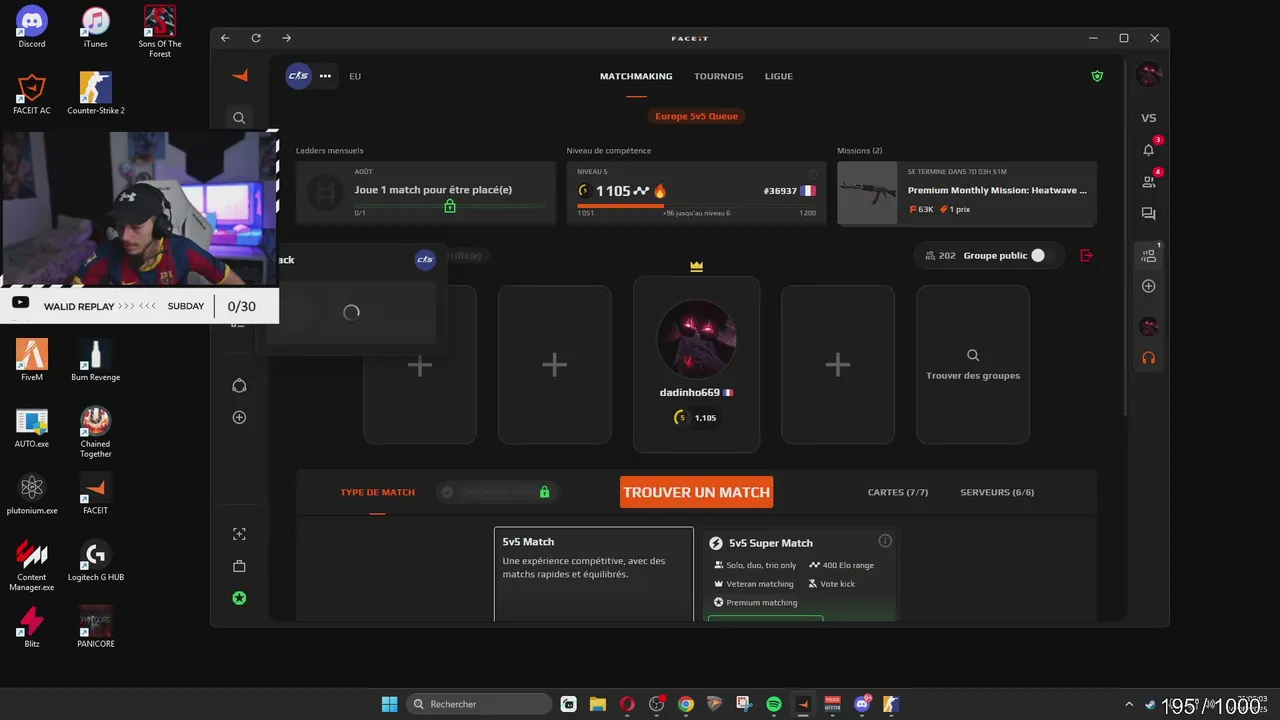Go back using FACEIT's back arrow

click(226, 38)
